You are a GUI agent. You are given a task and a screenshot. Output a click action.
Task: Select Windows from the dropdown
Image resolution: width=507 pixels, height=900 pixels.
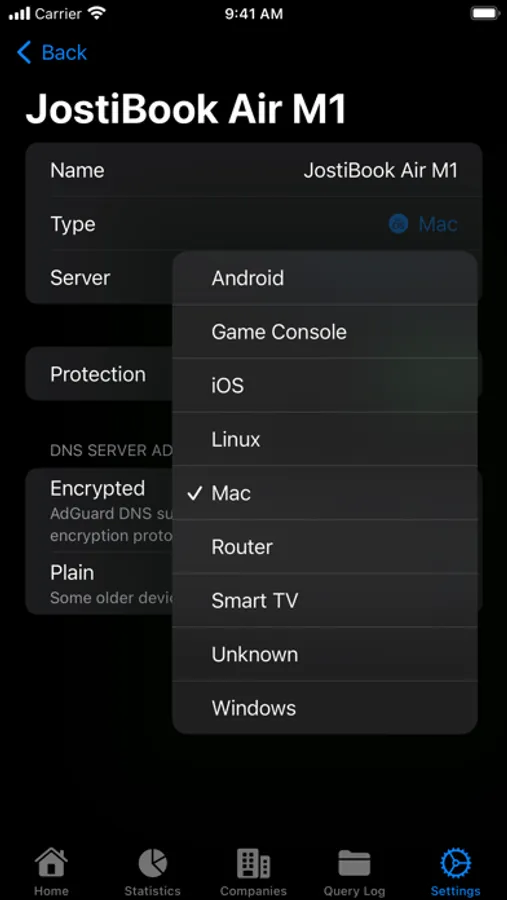(325, 708)
